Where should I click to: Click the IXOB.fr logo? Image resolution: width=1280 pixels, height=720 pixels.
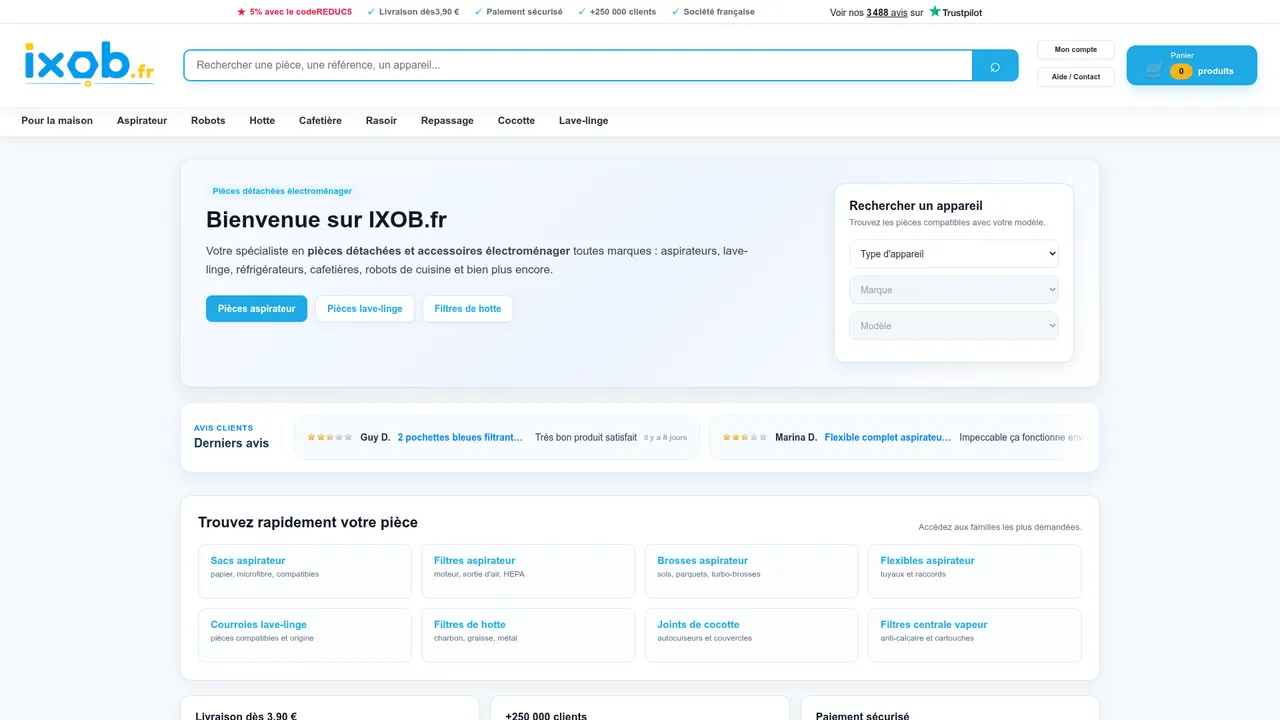coord(89,63)
